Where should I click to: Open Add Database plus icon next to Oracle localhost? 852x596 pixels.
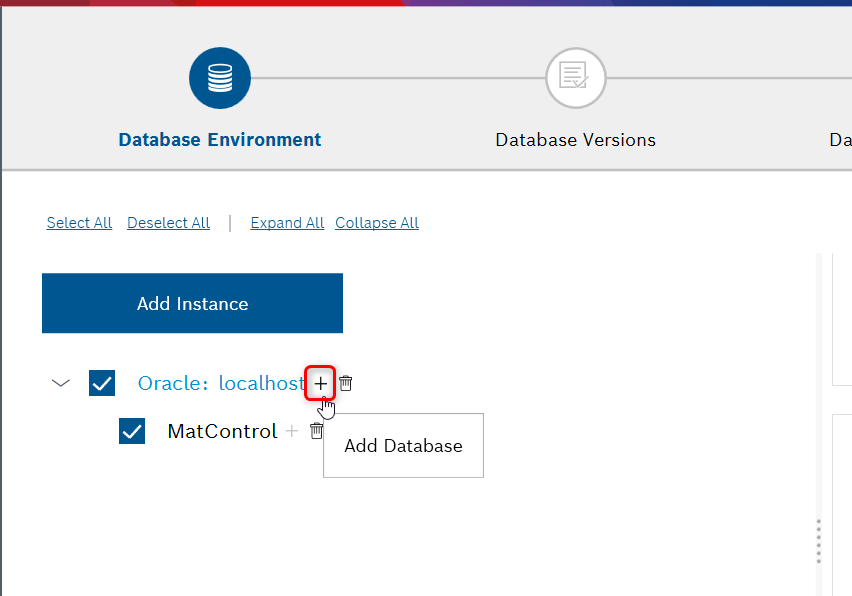[320, 383]
